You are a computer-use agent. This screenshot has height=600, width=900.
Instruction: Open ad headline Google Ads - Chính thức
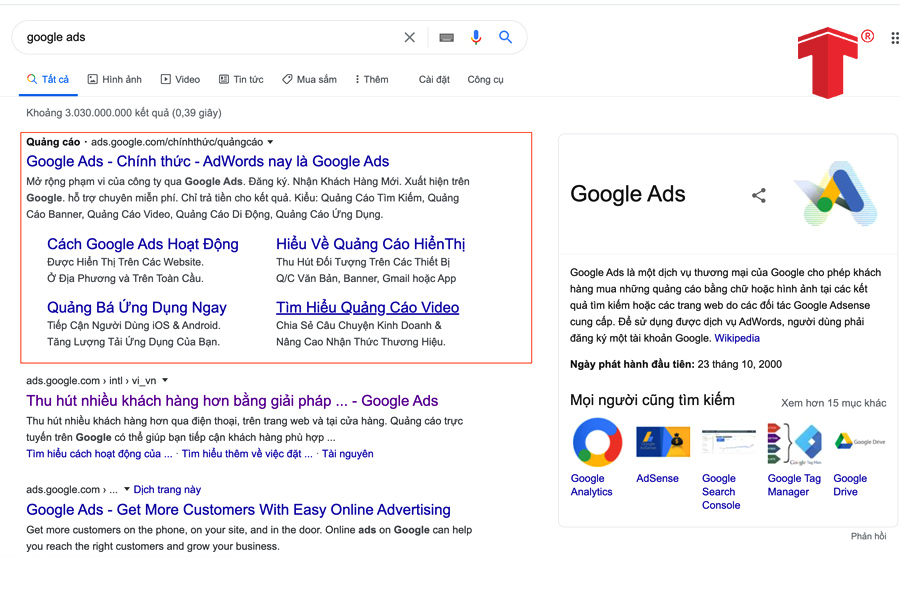coord(208,161)
